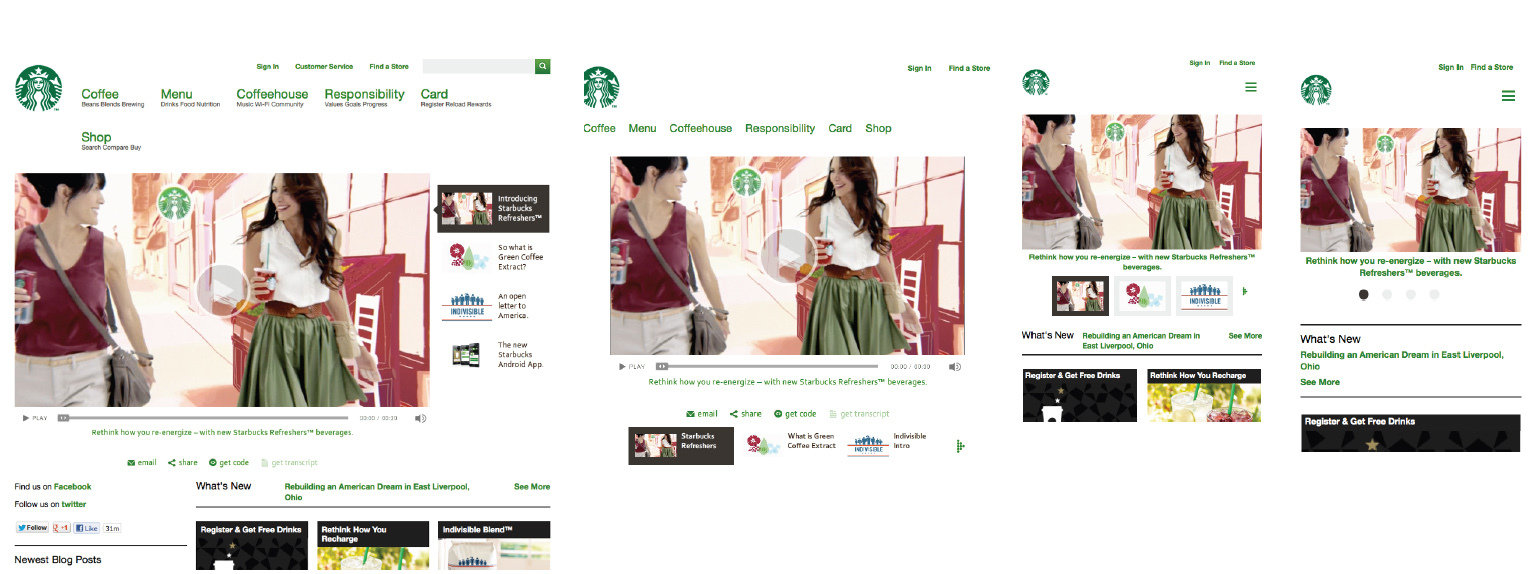Click next arrow beside thumbnails in third layout

click(1245, 291)
